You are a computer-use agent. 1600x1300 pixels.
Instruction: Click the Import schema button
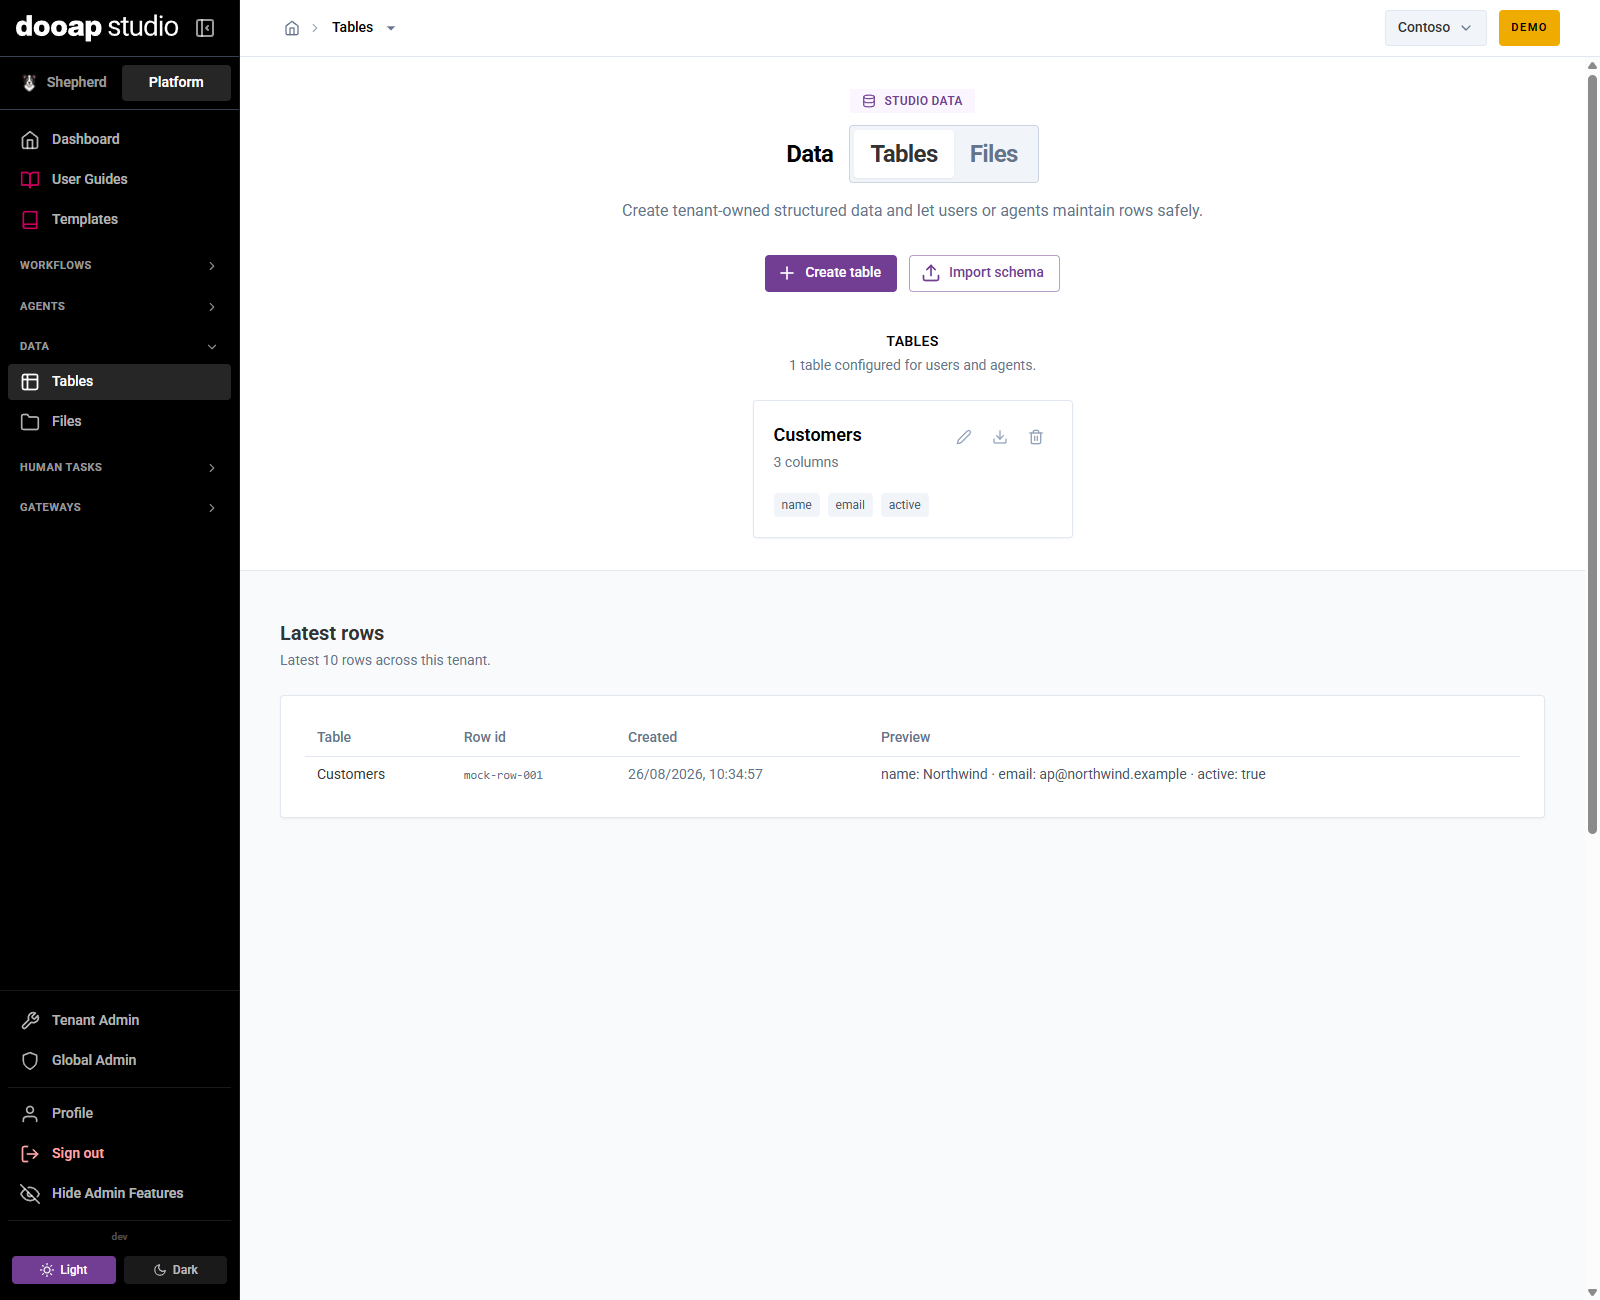[x=984, y=273]
